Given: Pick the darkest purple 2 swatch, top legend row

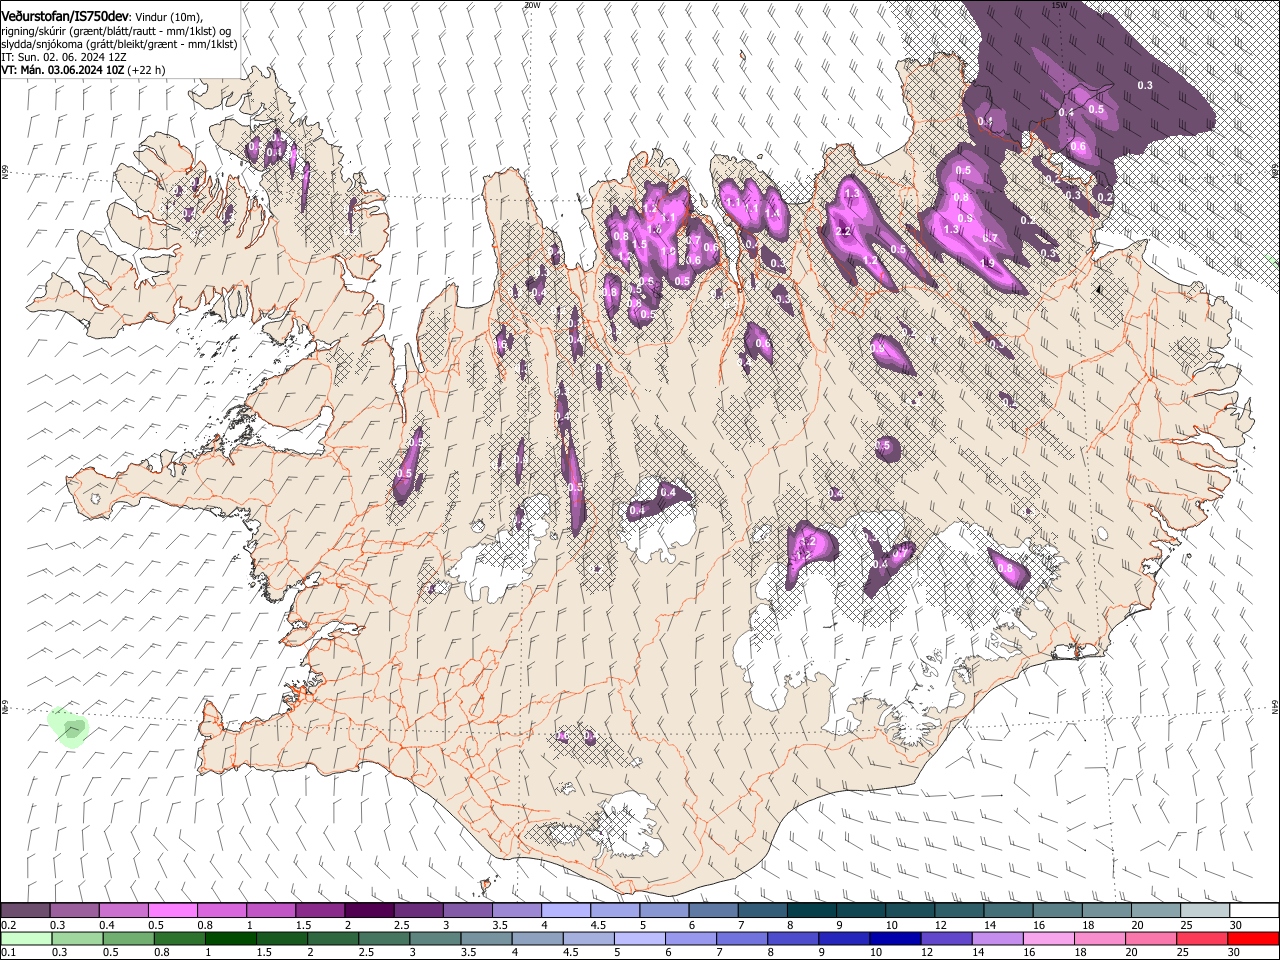Looking at the screenshot, I should tap(369, 911).
